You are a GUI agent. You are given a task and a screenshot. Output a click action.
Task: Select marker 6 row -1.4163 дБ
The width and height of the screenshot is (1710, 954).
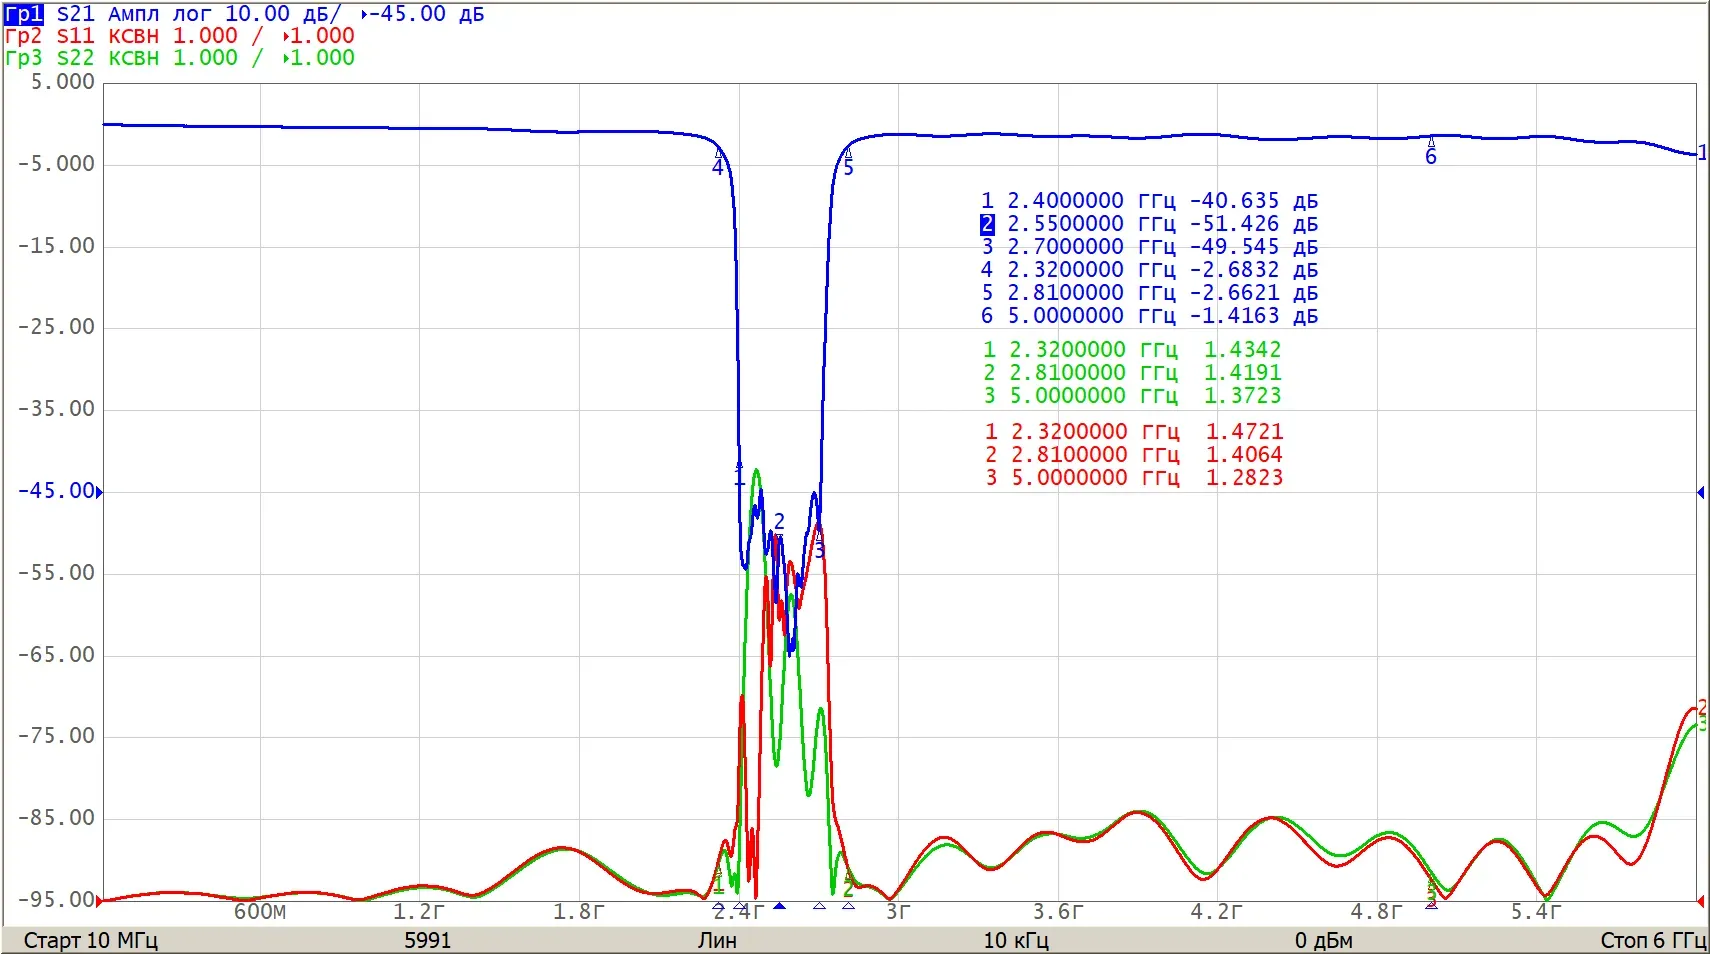pos(1149,316)
